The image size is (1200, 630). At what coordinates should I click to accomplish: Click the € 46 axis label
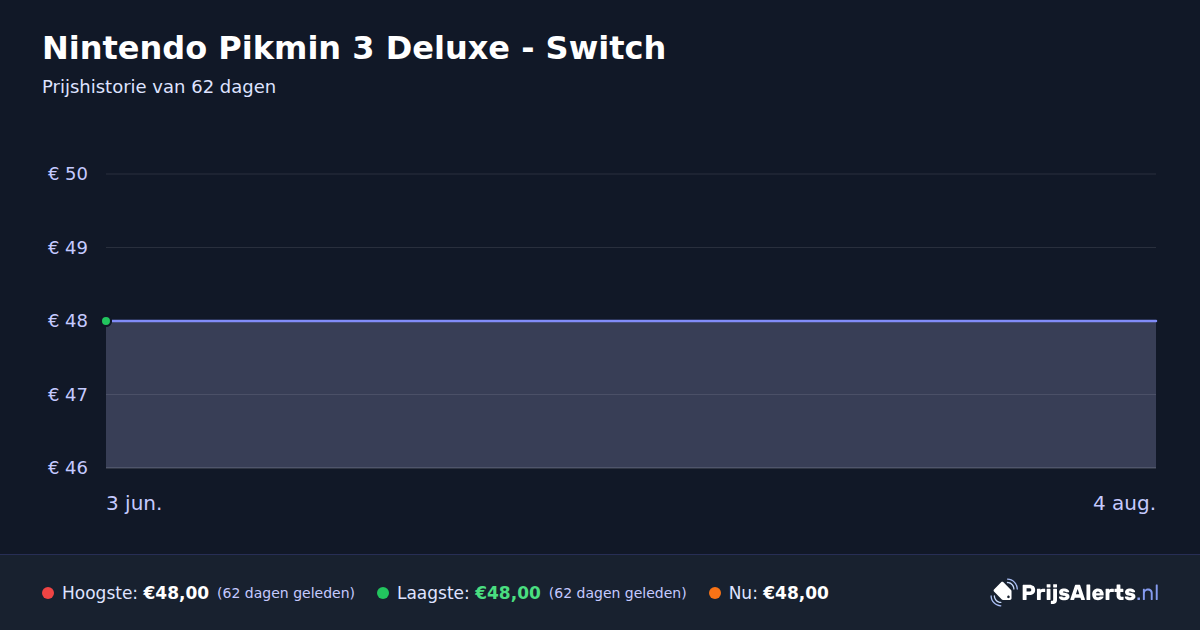pyautogui.click(x=68, y=468)
